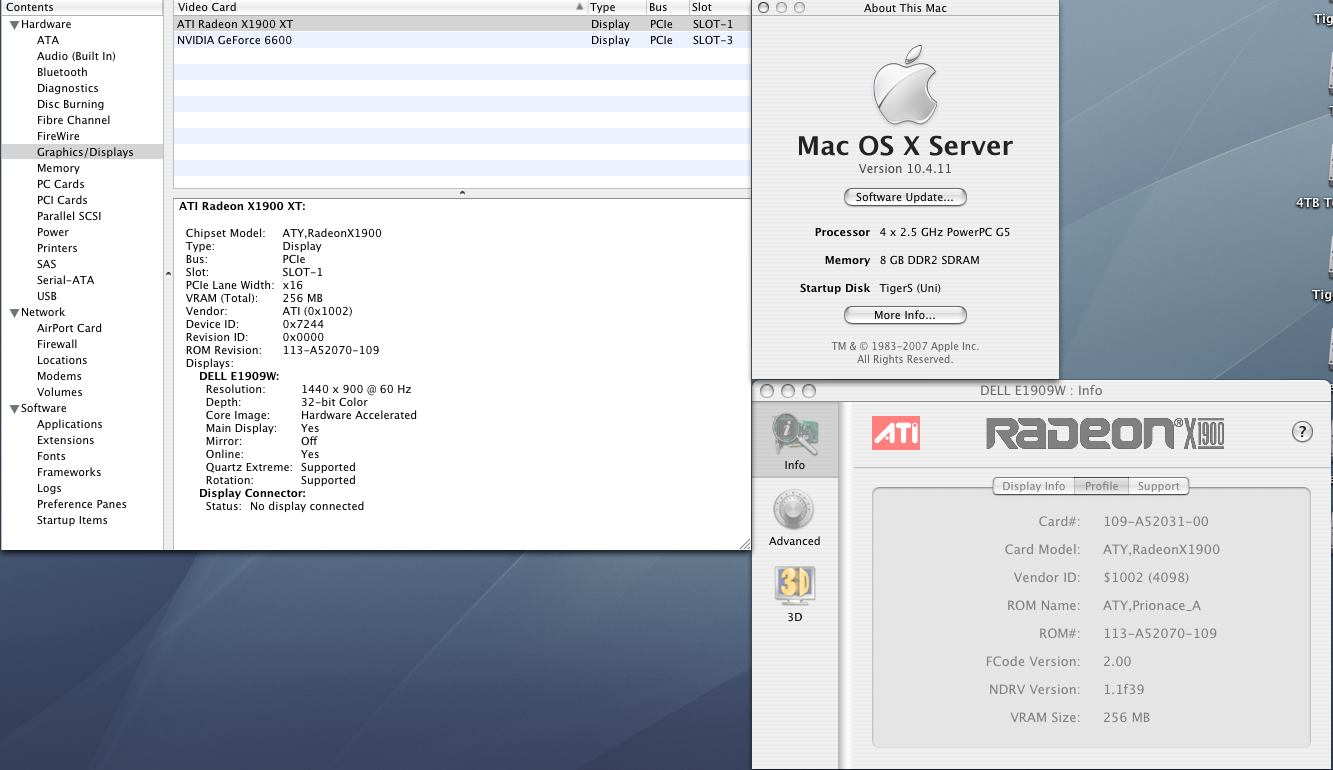1333x770 pixels.
Task: Click the sidebar collapse handle
Action: coord(168,274)
